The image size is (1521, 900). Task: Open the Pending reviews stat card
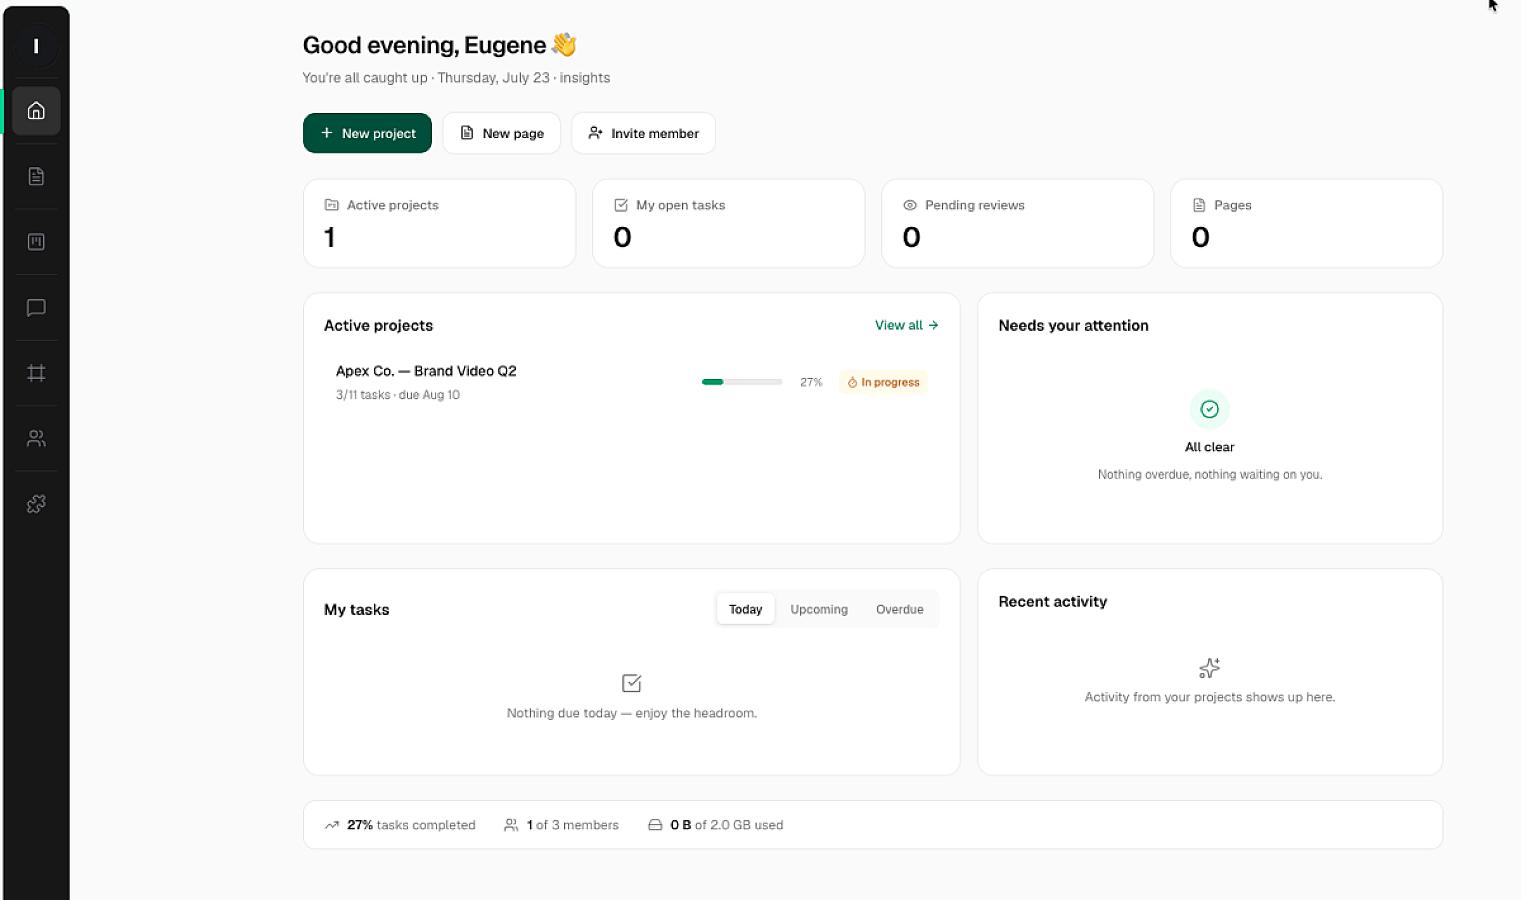pos(1017,223)
